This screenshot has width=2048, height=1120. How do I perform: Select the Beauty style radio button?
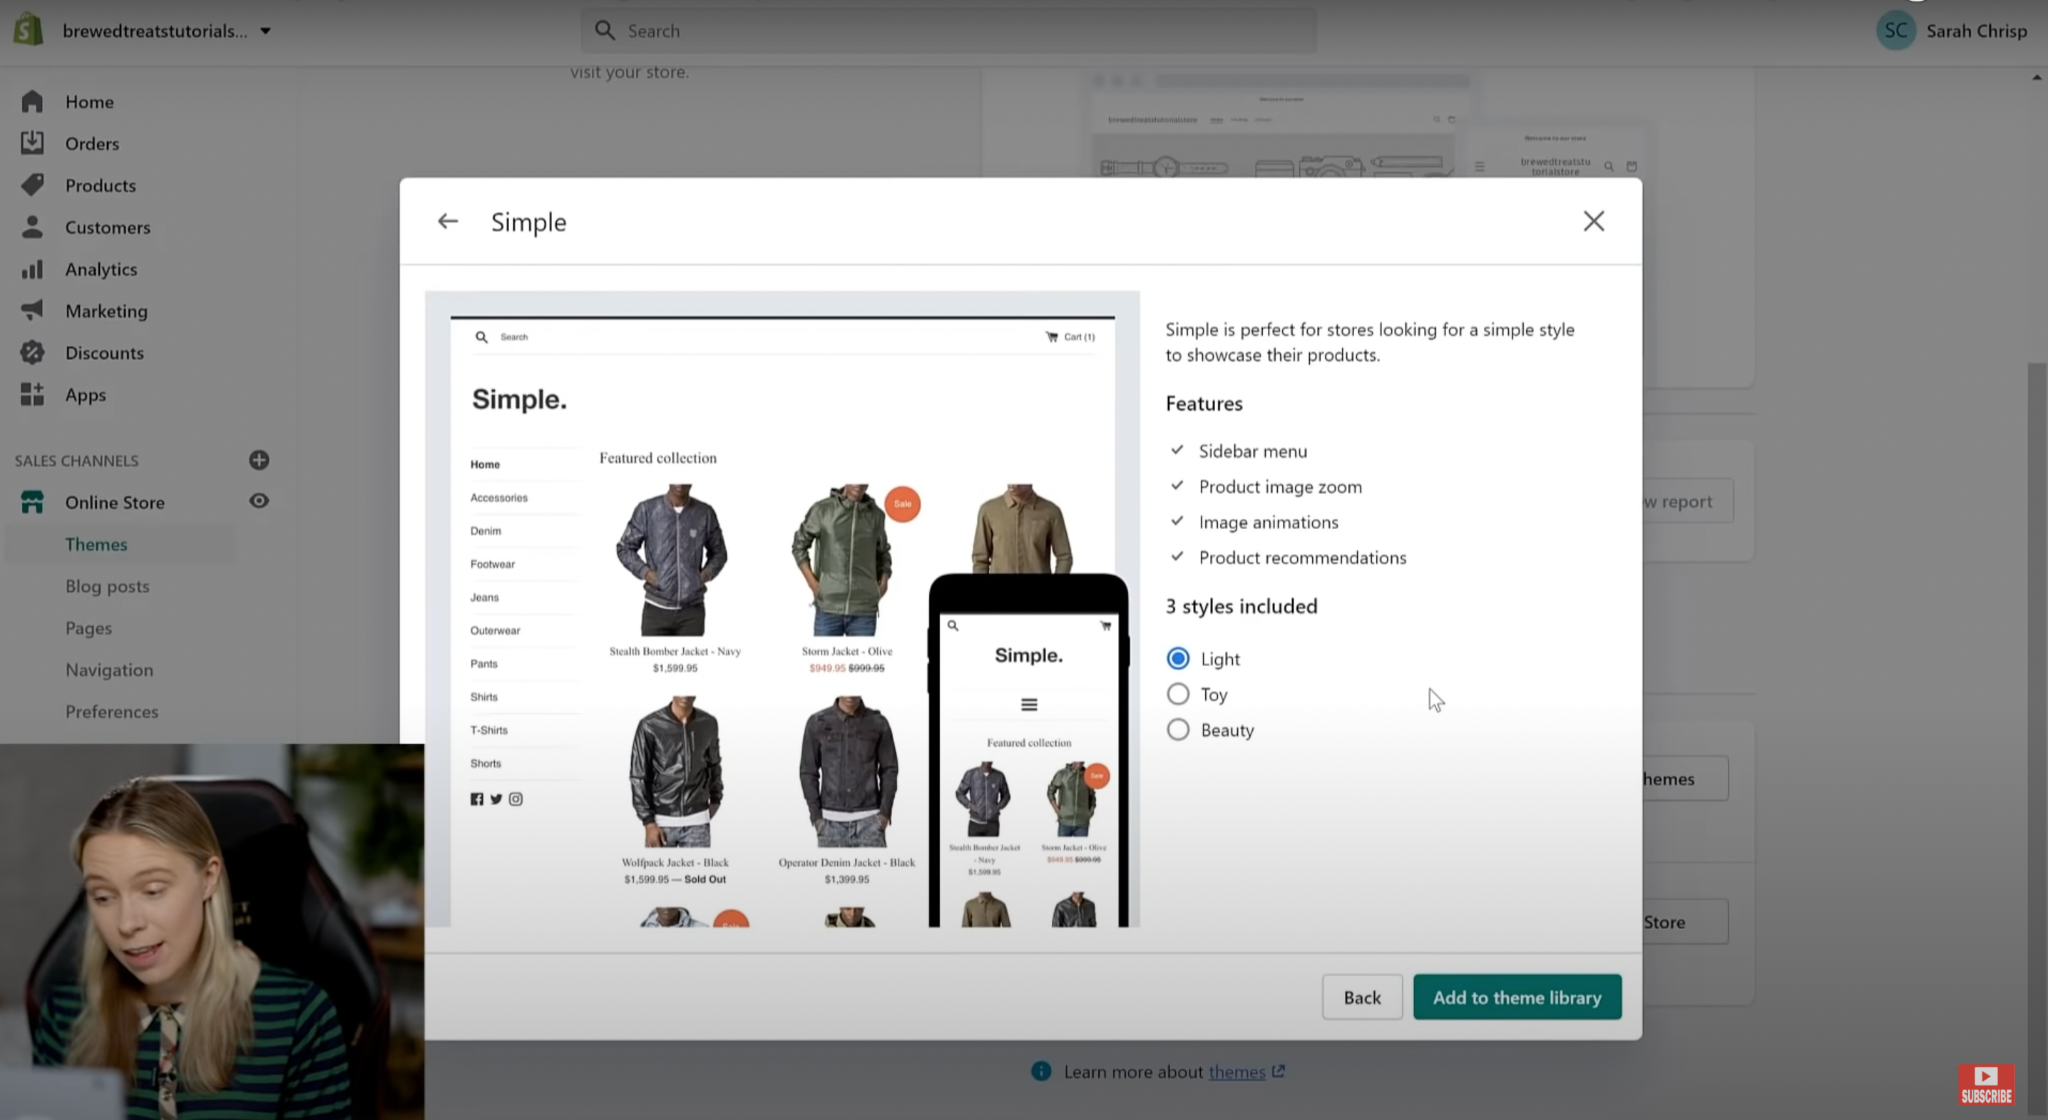click(1178, 728)
